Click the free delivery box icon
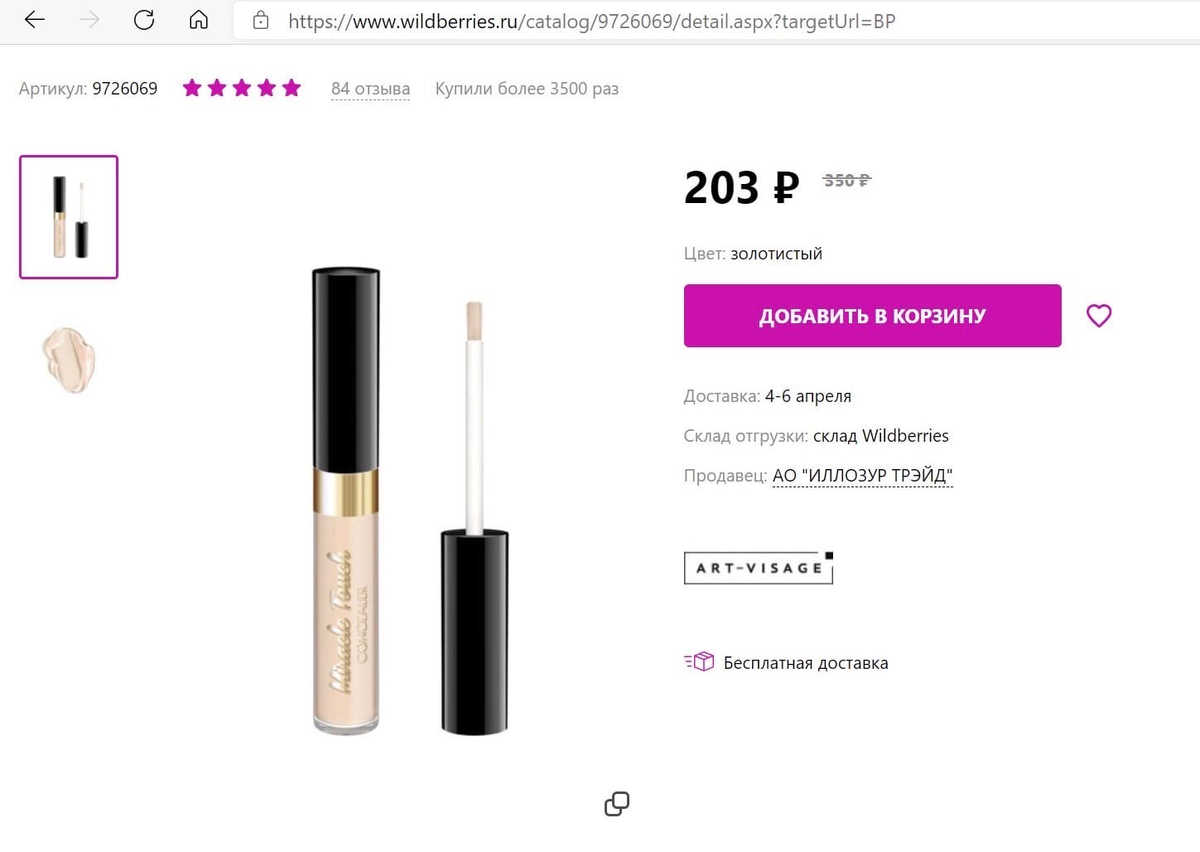Image resolution: width=1200 pixels, height=852 pixels. click(x=699, y=662)
